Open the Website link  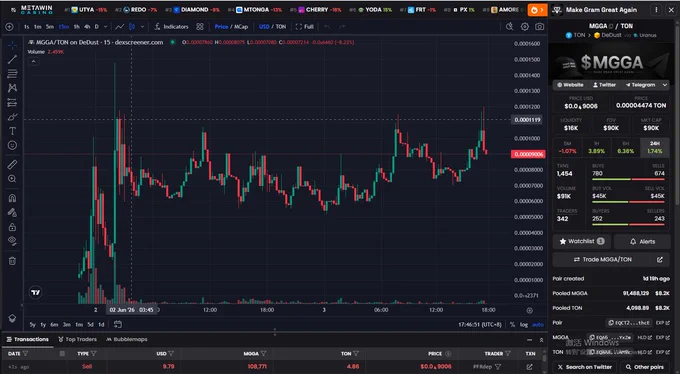570,85
